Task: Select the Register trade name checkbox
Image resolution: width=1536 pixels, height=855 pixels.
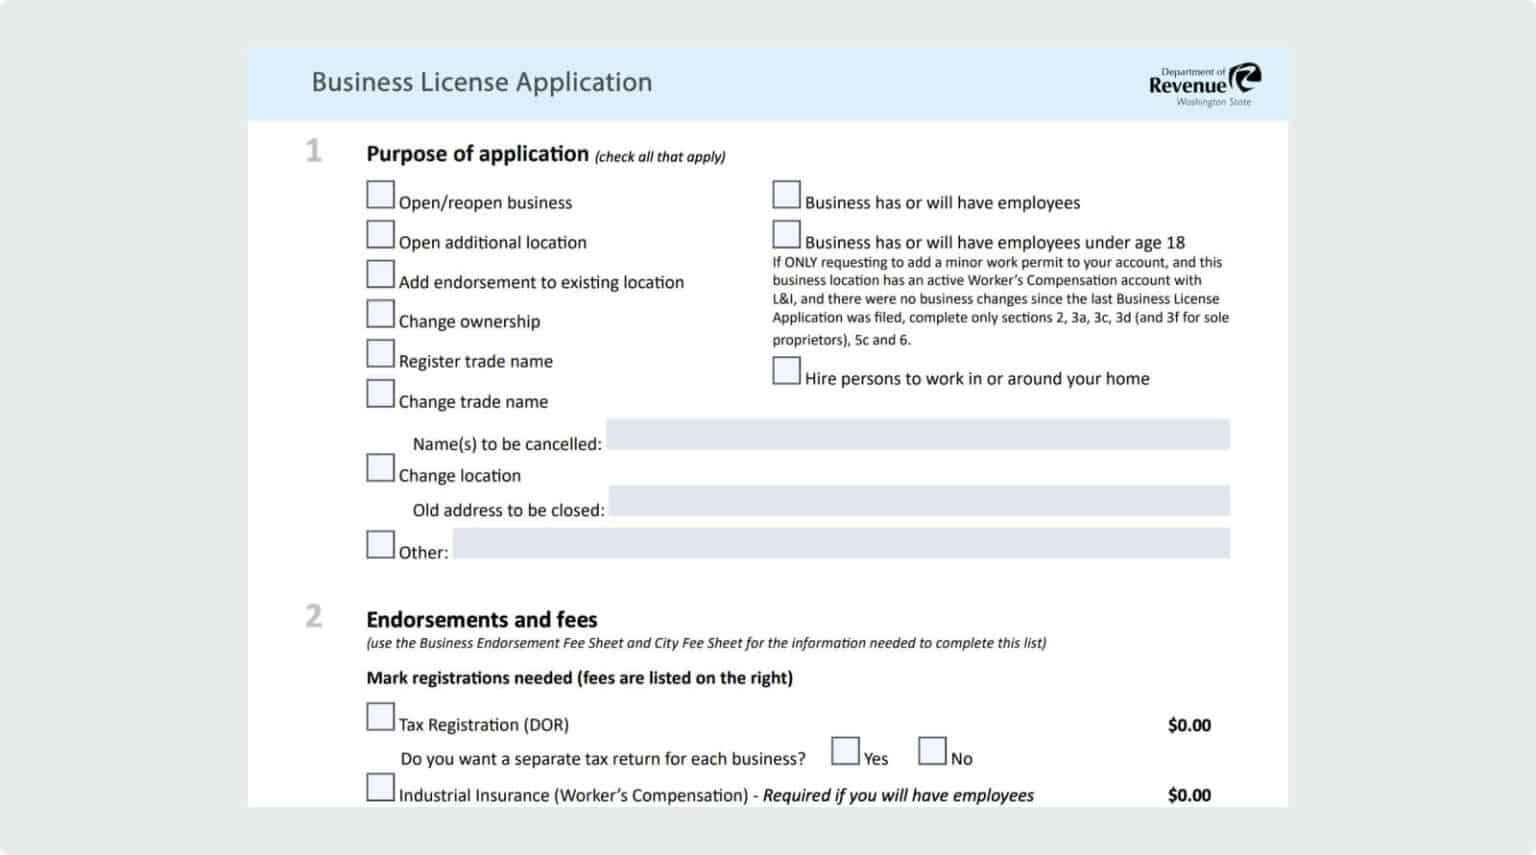Action: (x=380, y=353)
